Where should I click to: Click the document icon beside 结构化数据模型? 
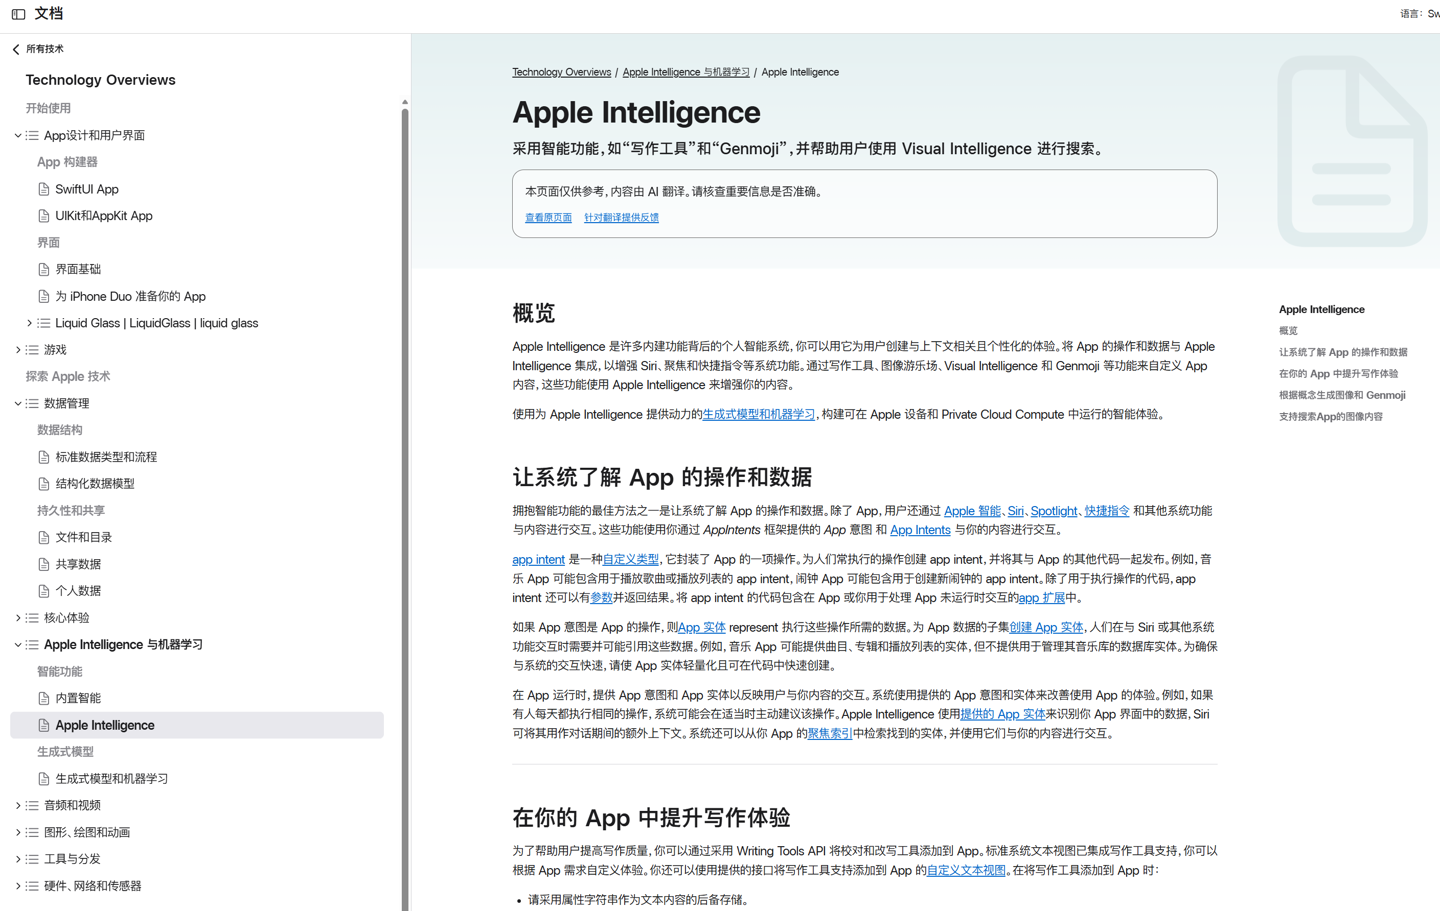click(x=44, y=484)
